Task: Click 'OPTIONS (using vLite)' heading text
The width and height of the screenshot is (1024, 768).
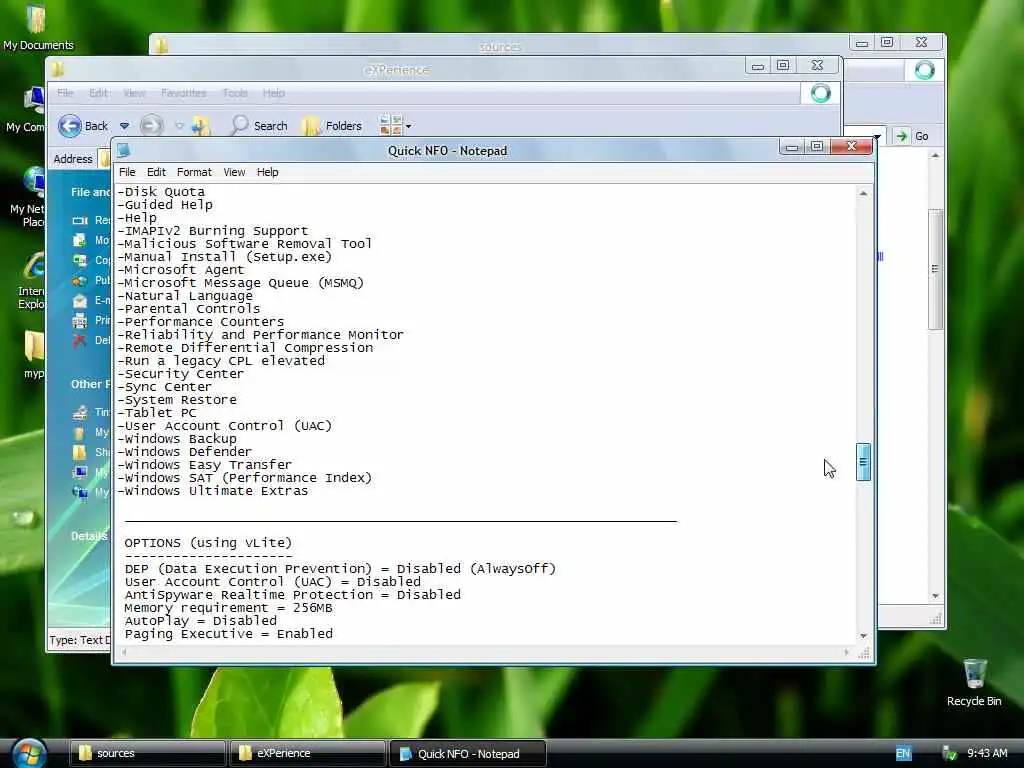Action: click(x=208, y=543)
